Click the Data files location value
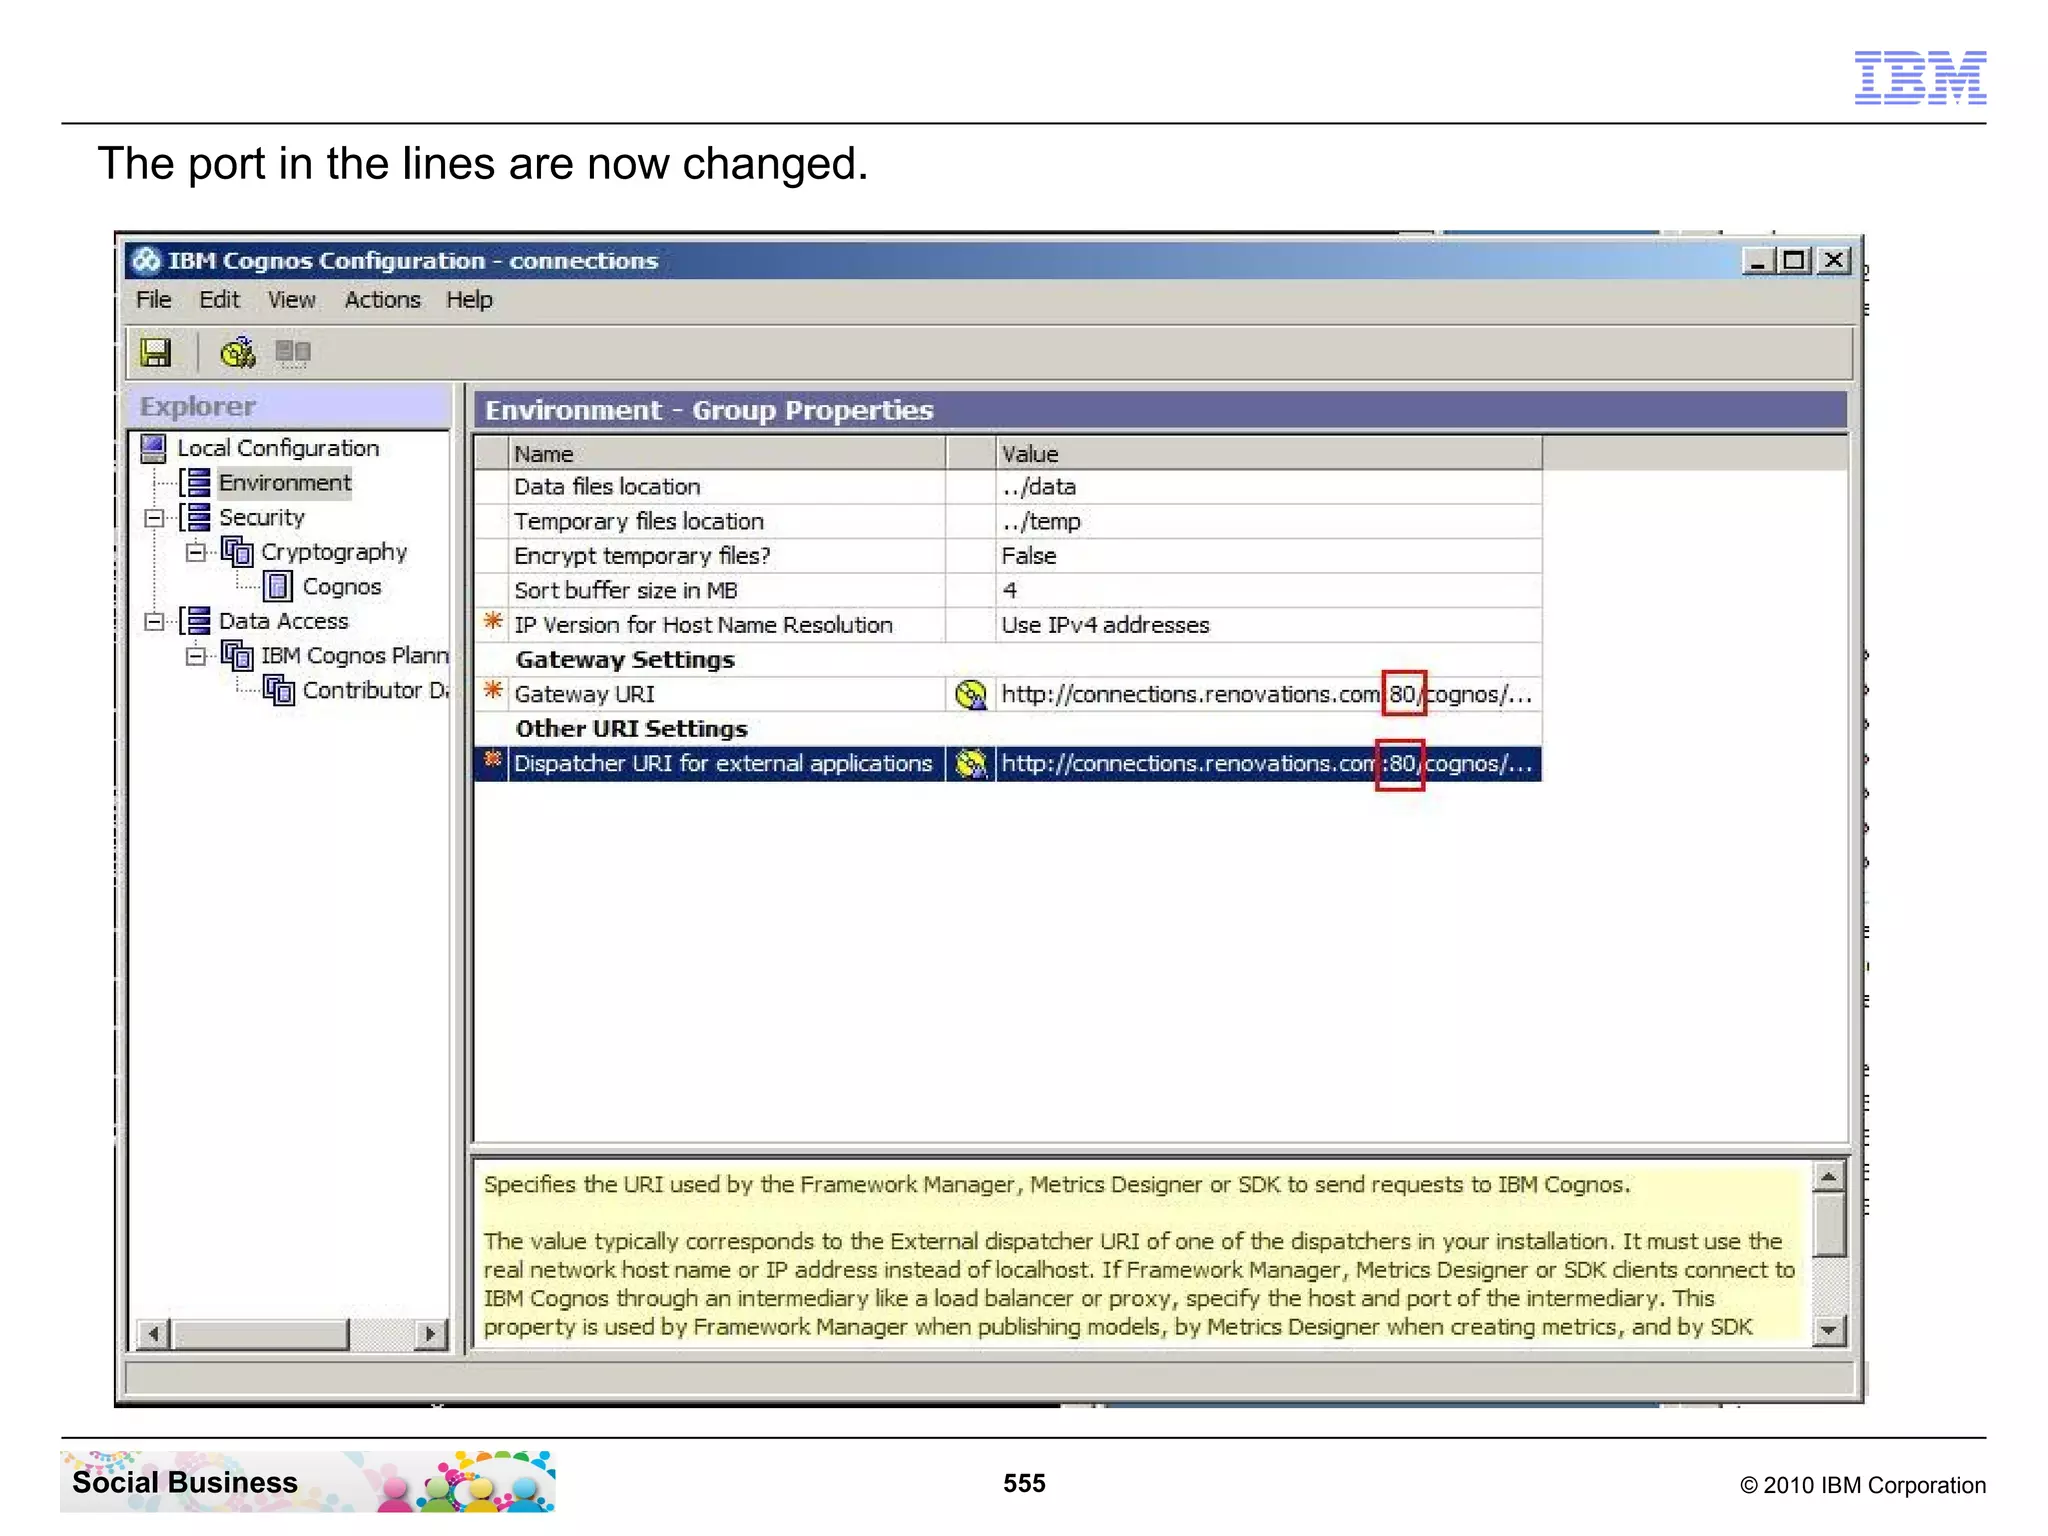This screenshot has height=1536, width=2048. (1268, 487)
